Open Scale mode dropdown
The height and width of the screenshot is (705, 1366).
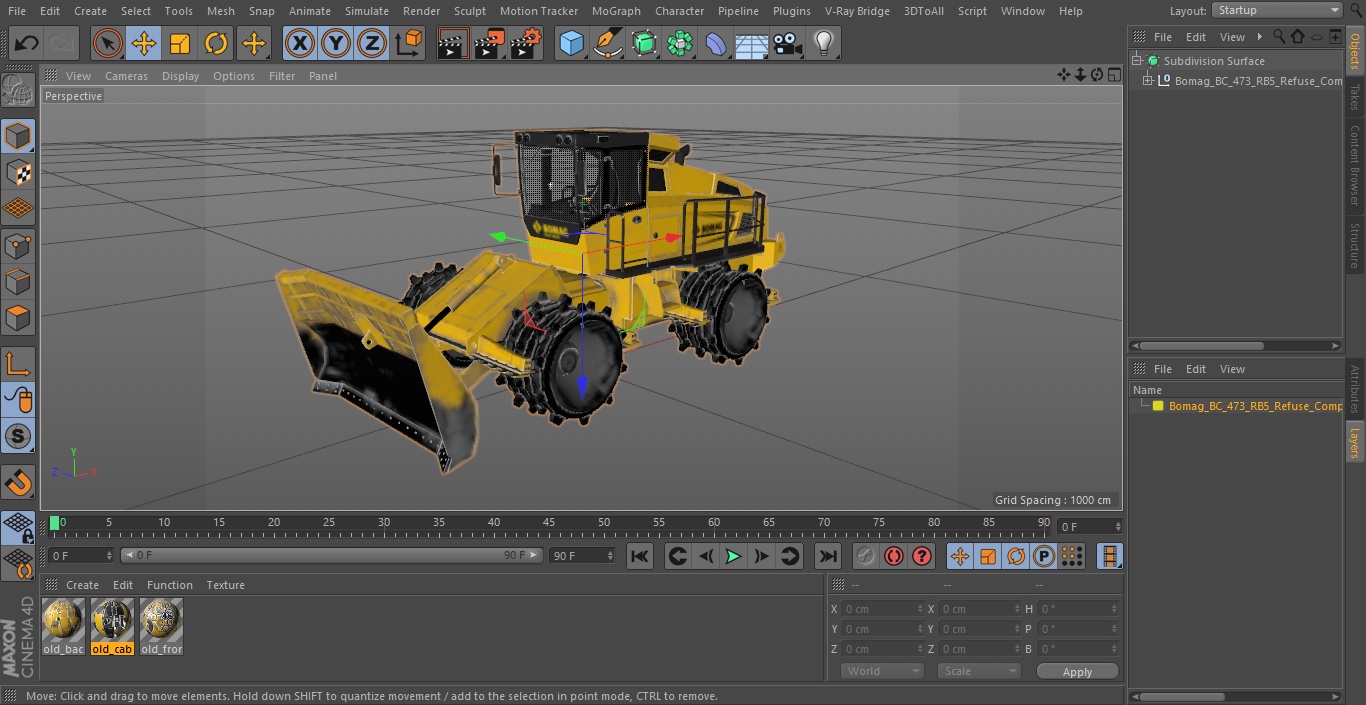[978, 671]
